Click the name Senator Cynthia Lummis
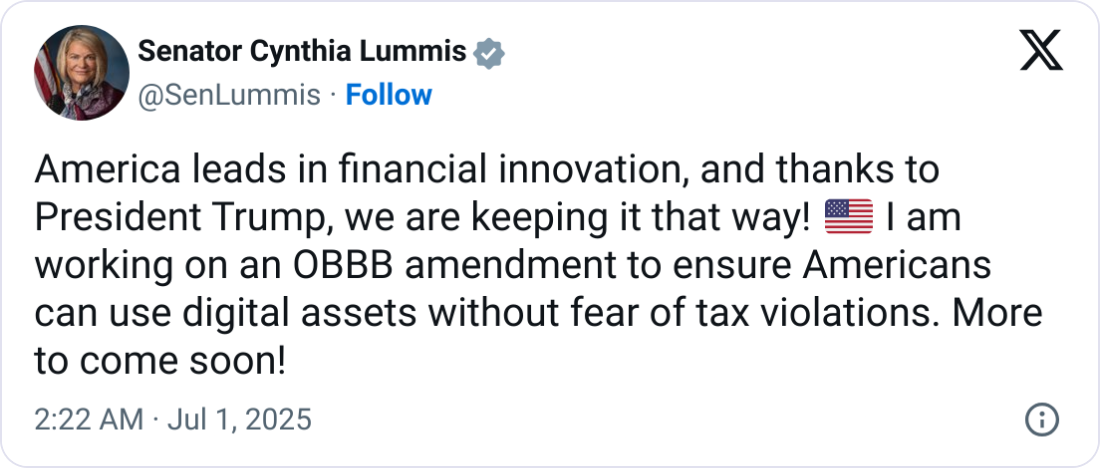Image resolution: width=1100 pixels, height=468 pixels. [301, 52]
